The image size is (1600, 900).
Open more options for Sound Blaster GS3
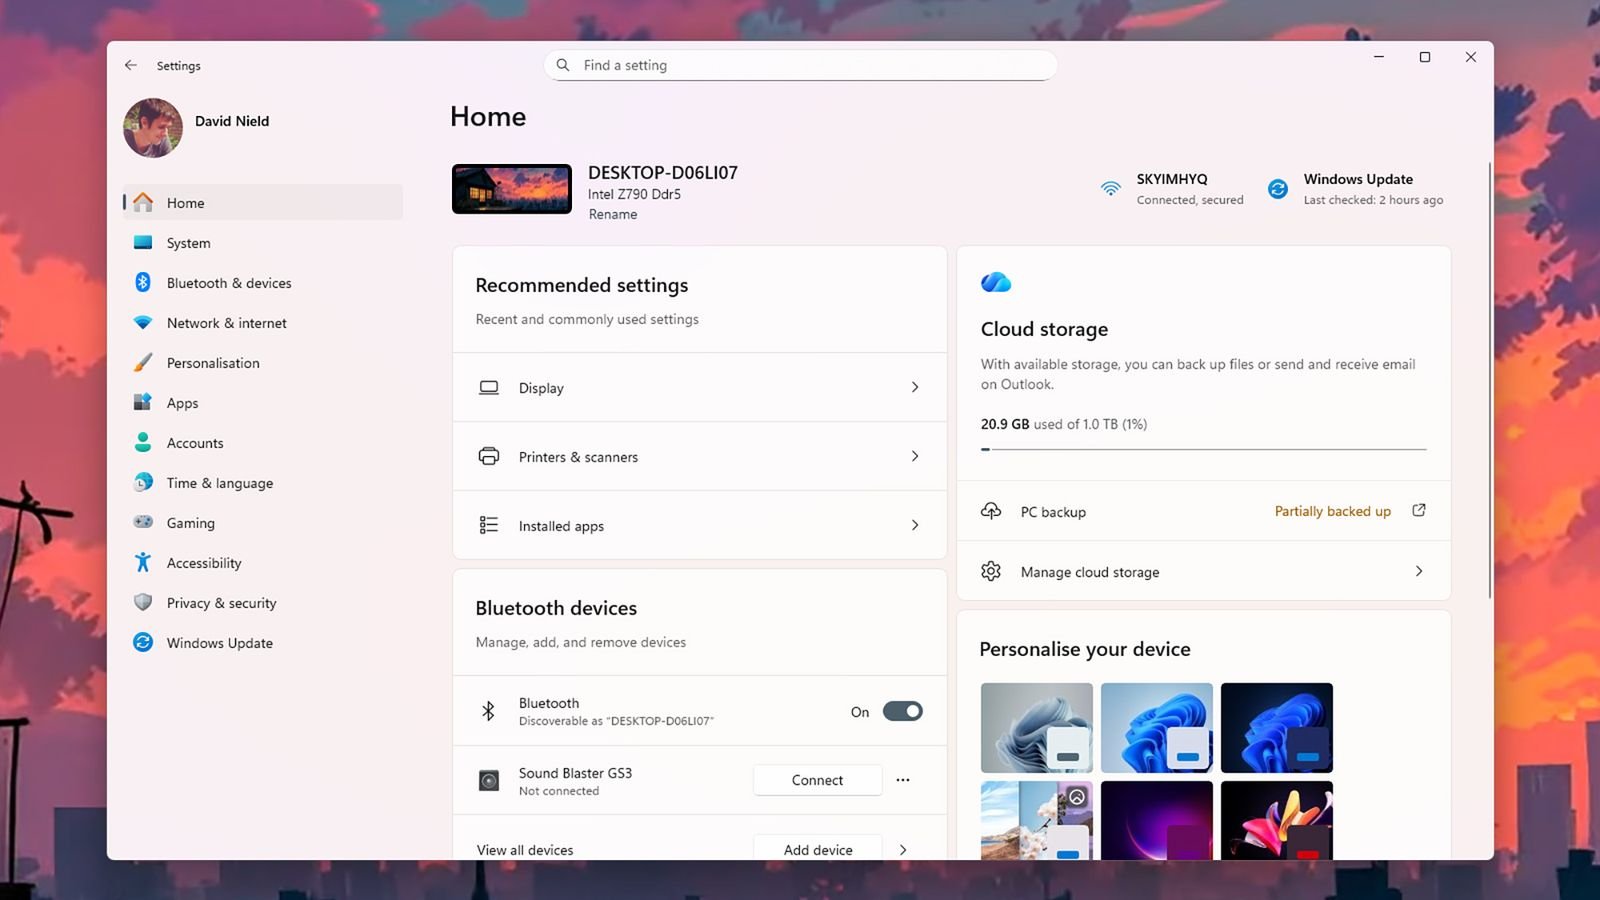pos(903,780)
